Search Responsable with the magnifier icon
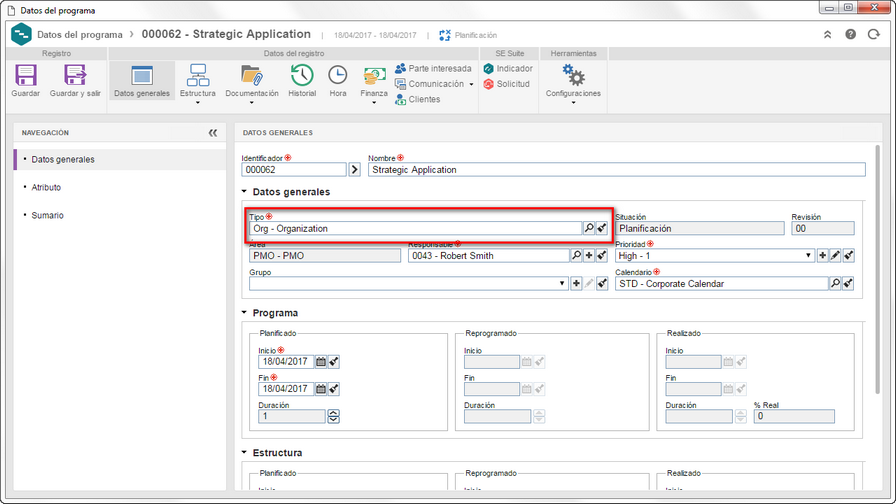The image size is (896, 504). [577, 255]
